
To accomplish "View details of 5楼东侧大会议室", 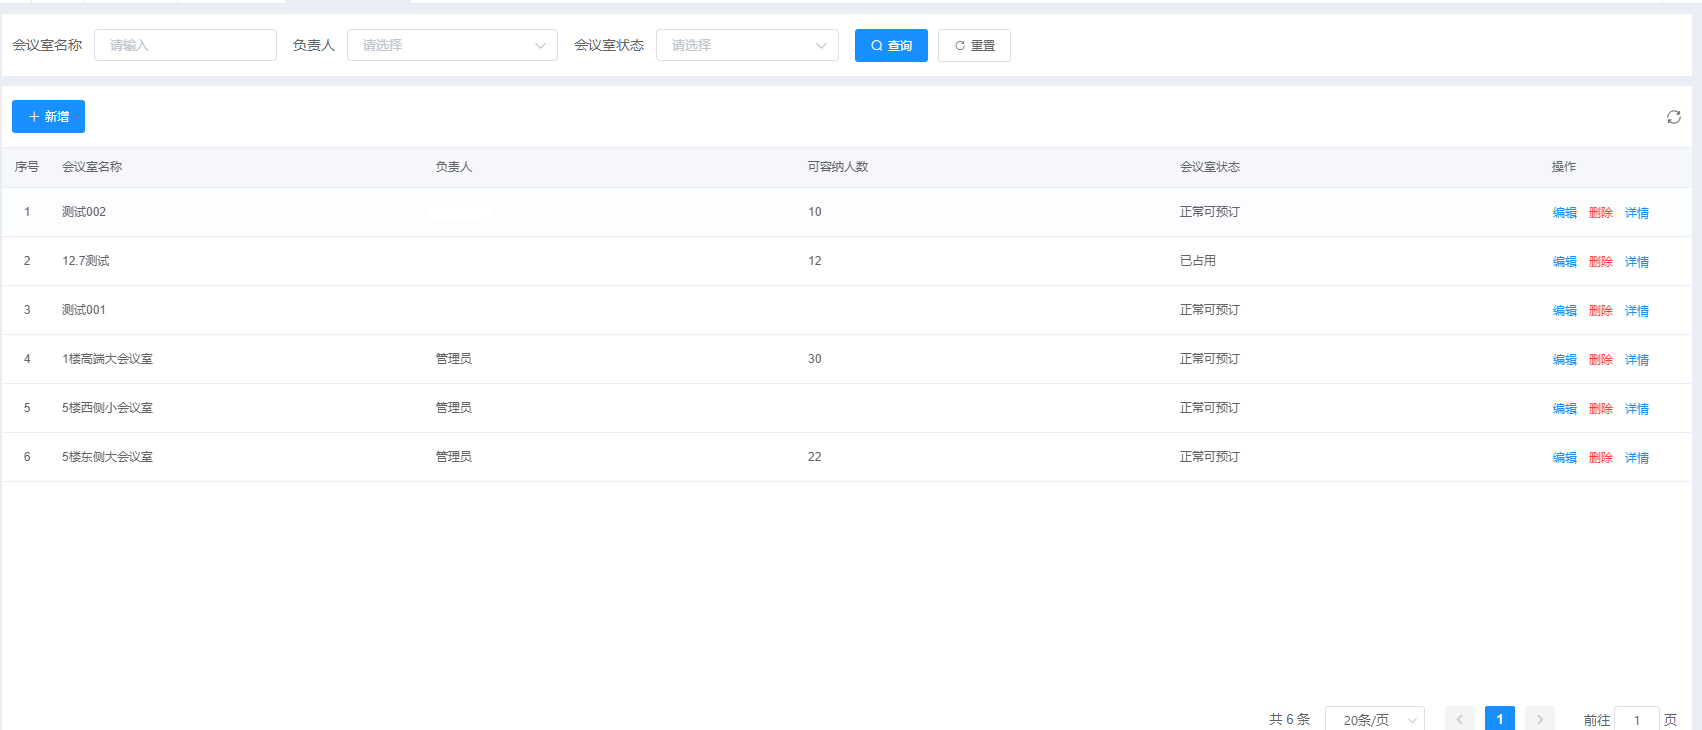I will coord(1636,458).
